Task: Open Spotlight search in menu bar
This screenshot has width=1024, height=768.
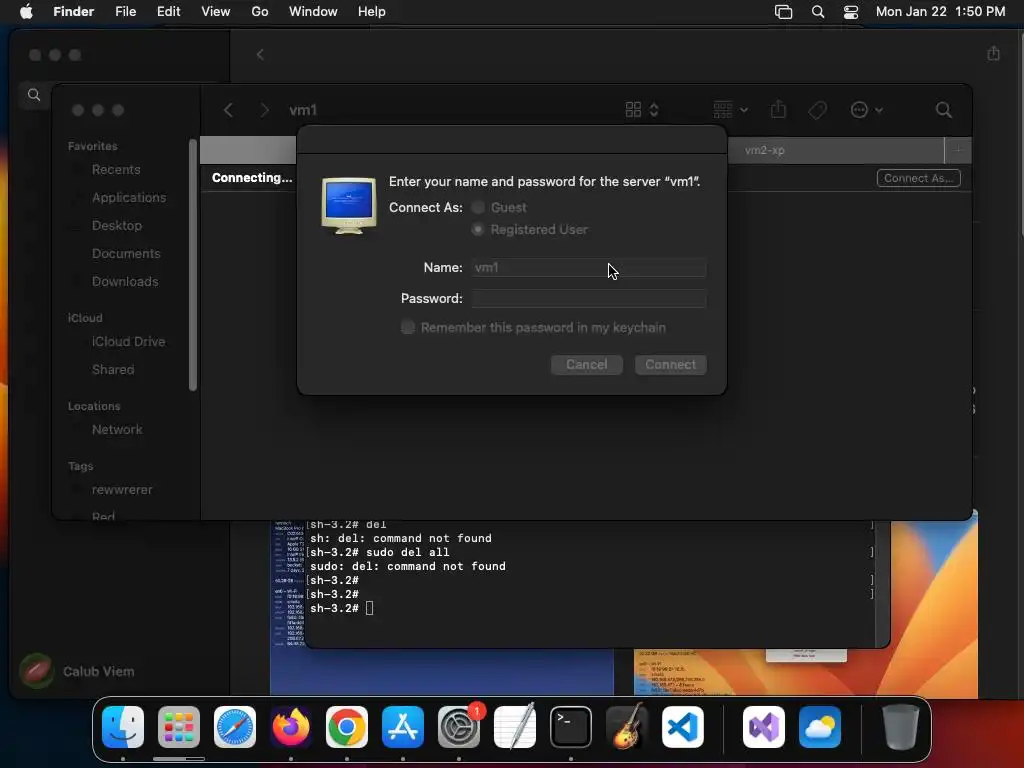Action: point(818,12)
